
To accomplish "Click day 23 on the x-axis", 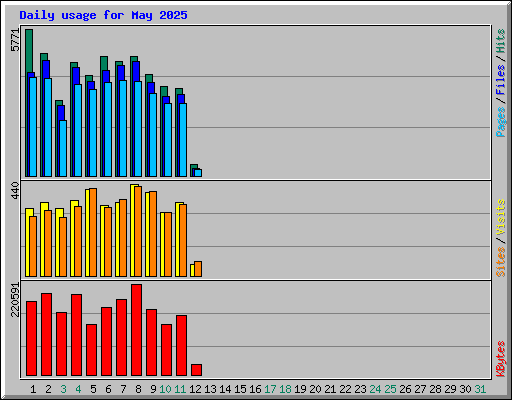I will pyautogui.click(x=360, y=389).
